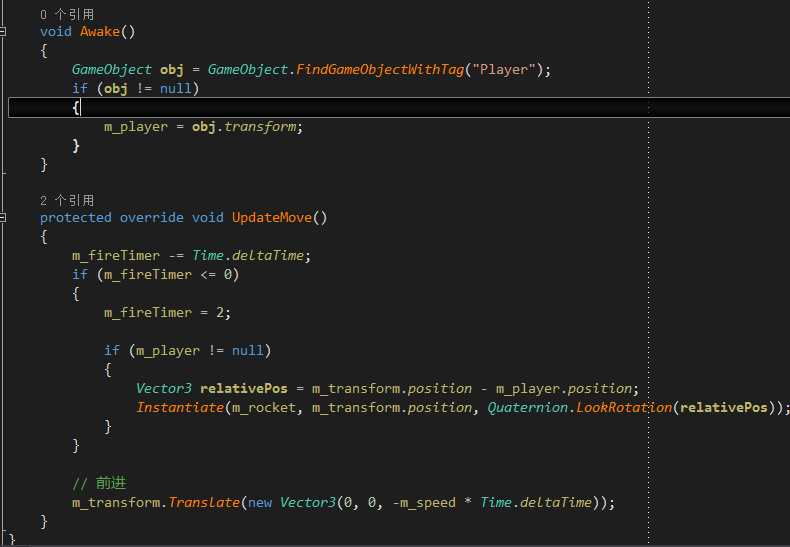
Task: Click the 'm_fireTimer = 2' assignment
Action: tap(164, 313)
